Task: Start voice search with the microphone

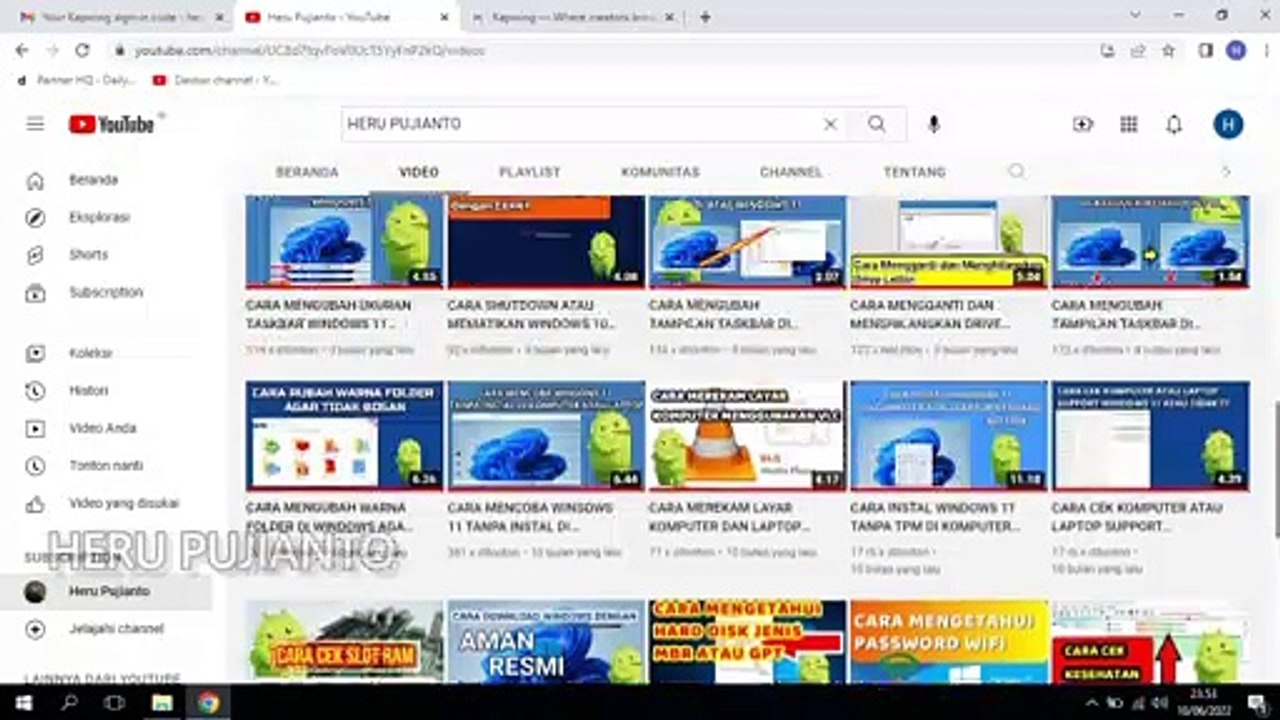Action: pyautogui.click(x=933, y=124)
